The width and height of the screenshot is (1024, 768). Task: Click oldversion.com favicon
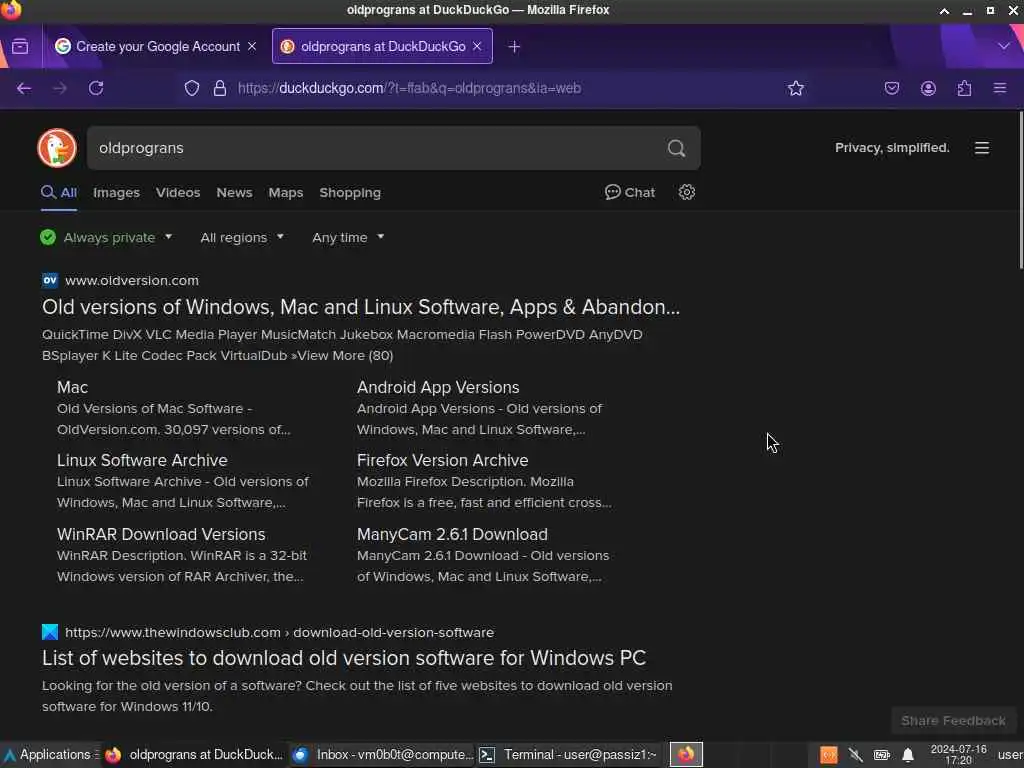click(50, 280)
